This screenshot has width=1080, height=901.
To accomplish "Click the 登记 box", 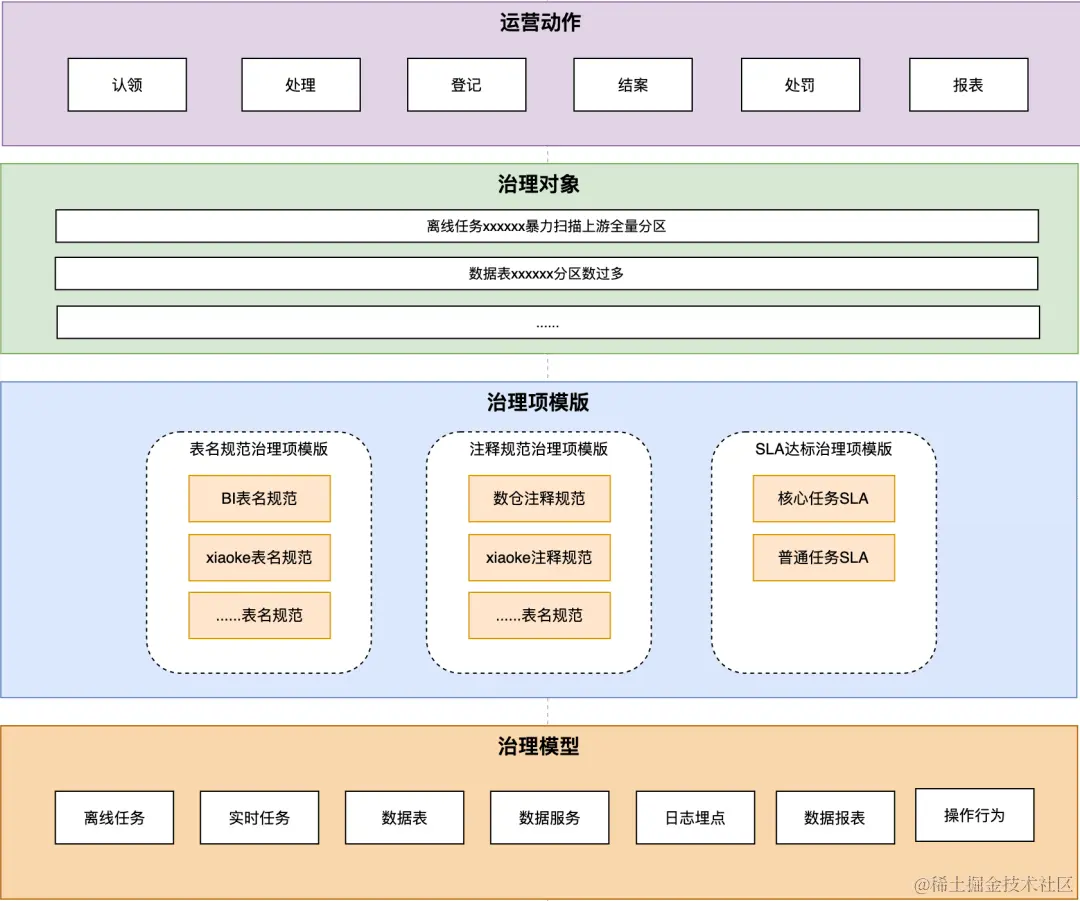I will pyautogui.click(x=466, y=85).
